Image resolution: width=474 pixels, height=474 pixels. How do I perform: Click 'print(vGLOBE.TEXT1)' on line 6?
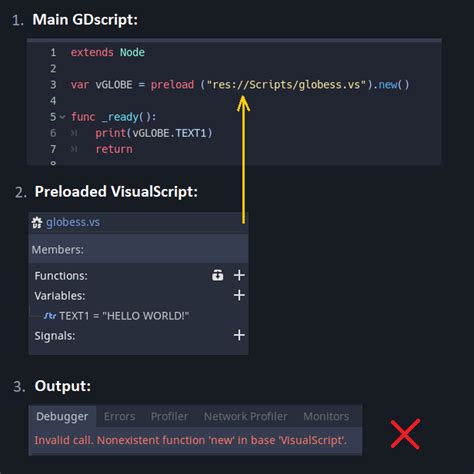154,133
